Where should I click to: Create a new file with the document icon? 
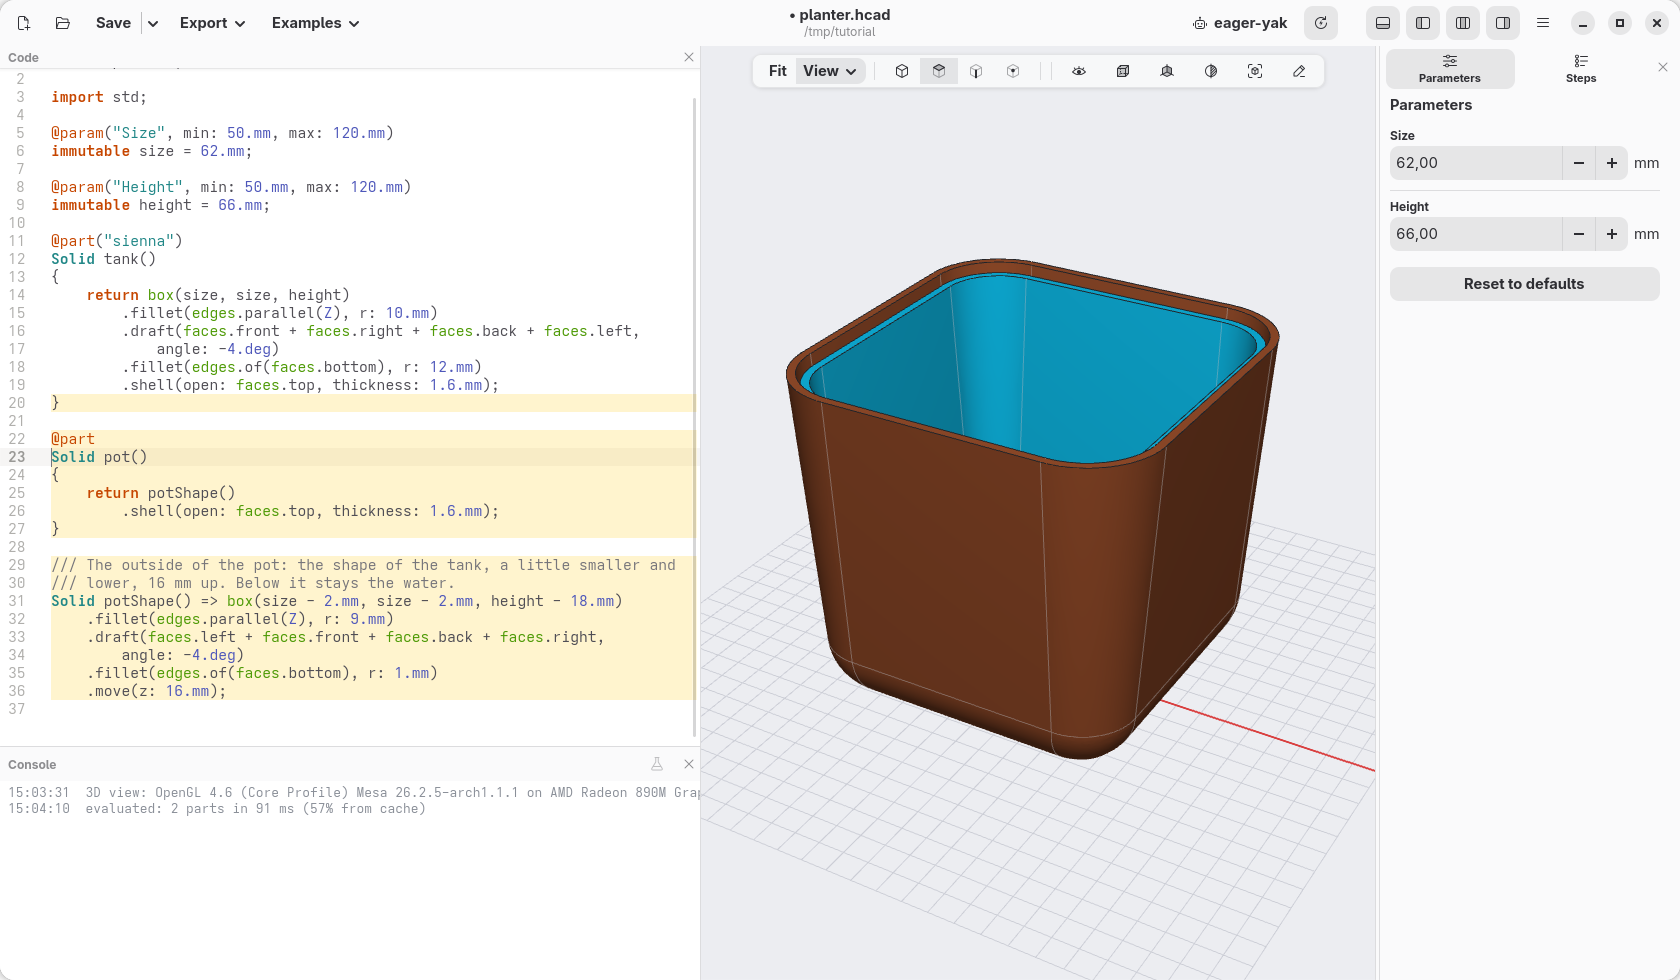tap(24, 23)
